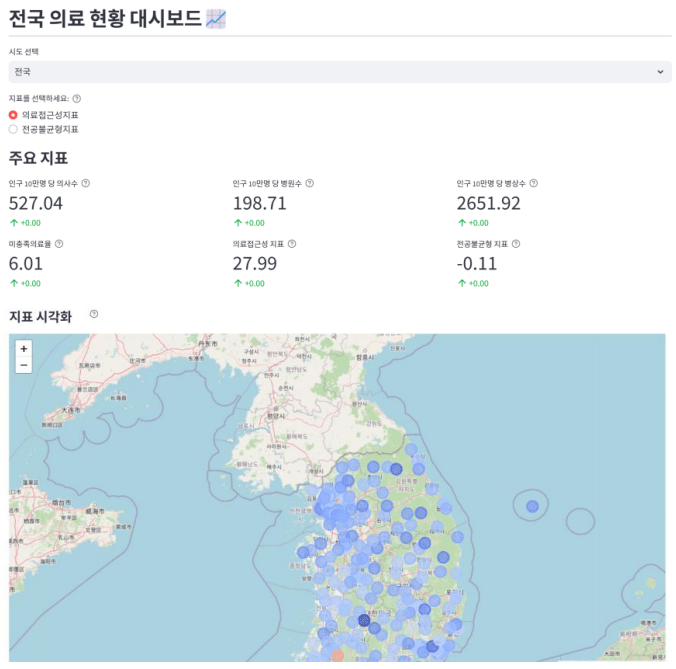The height and width of the screenshot is (669, 676).
Task: Click the orange circle marker at map bottom
Action: 338,657
